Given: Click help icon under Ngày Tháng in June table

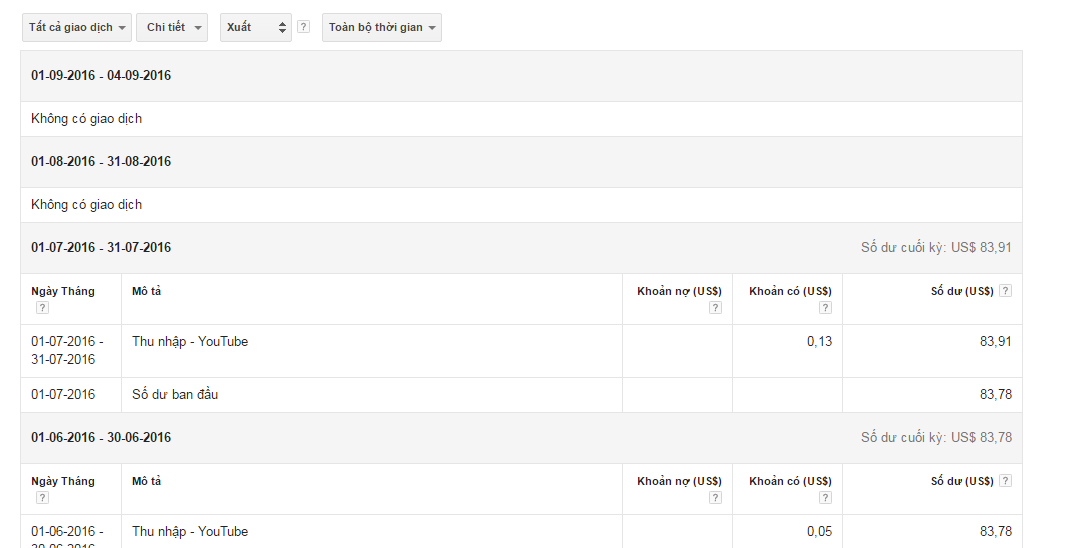Looking at the screenshot, I should click(42, 498).
